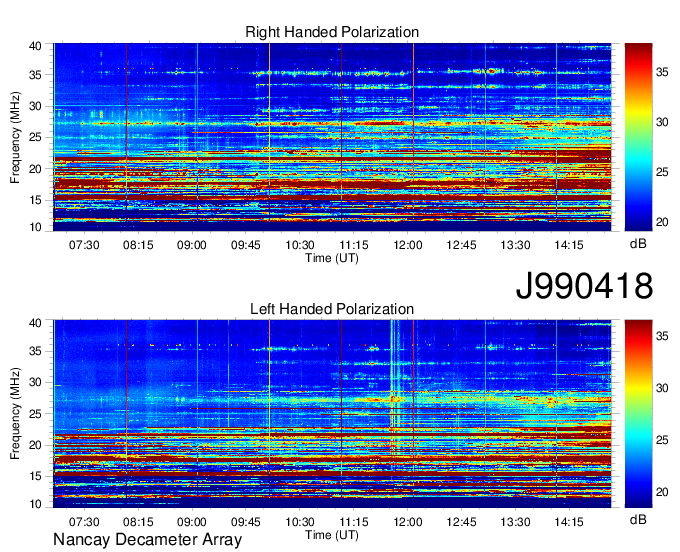Screen dimensions: 680x552
Task: Click 11:15 tick under Right Handed plot
Action: point(353,245)
